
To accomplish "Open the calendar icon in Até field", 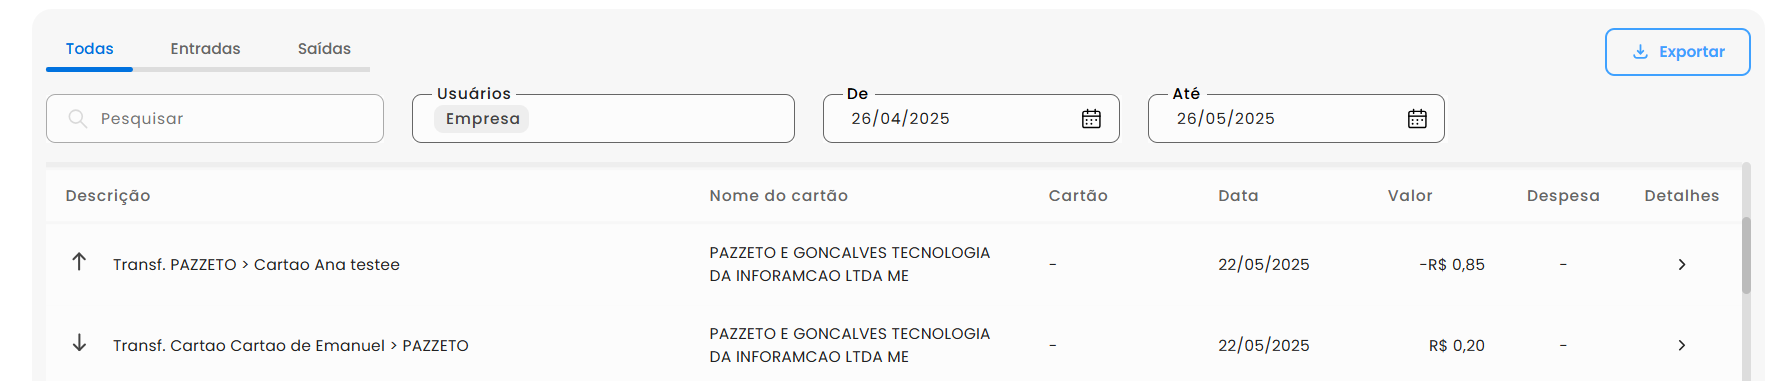I will (x=1417, y=119).
